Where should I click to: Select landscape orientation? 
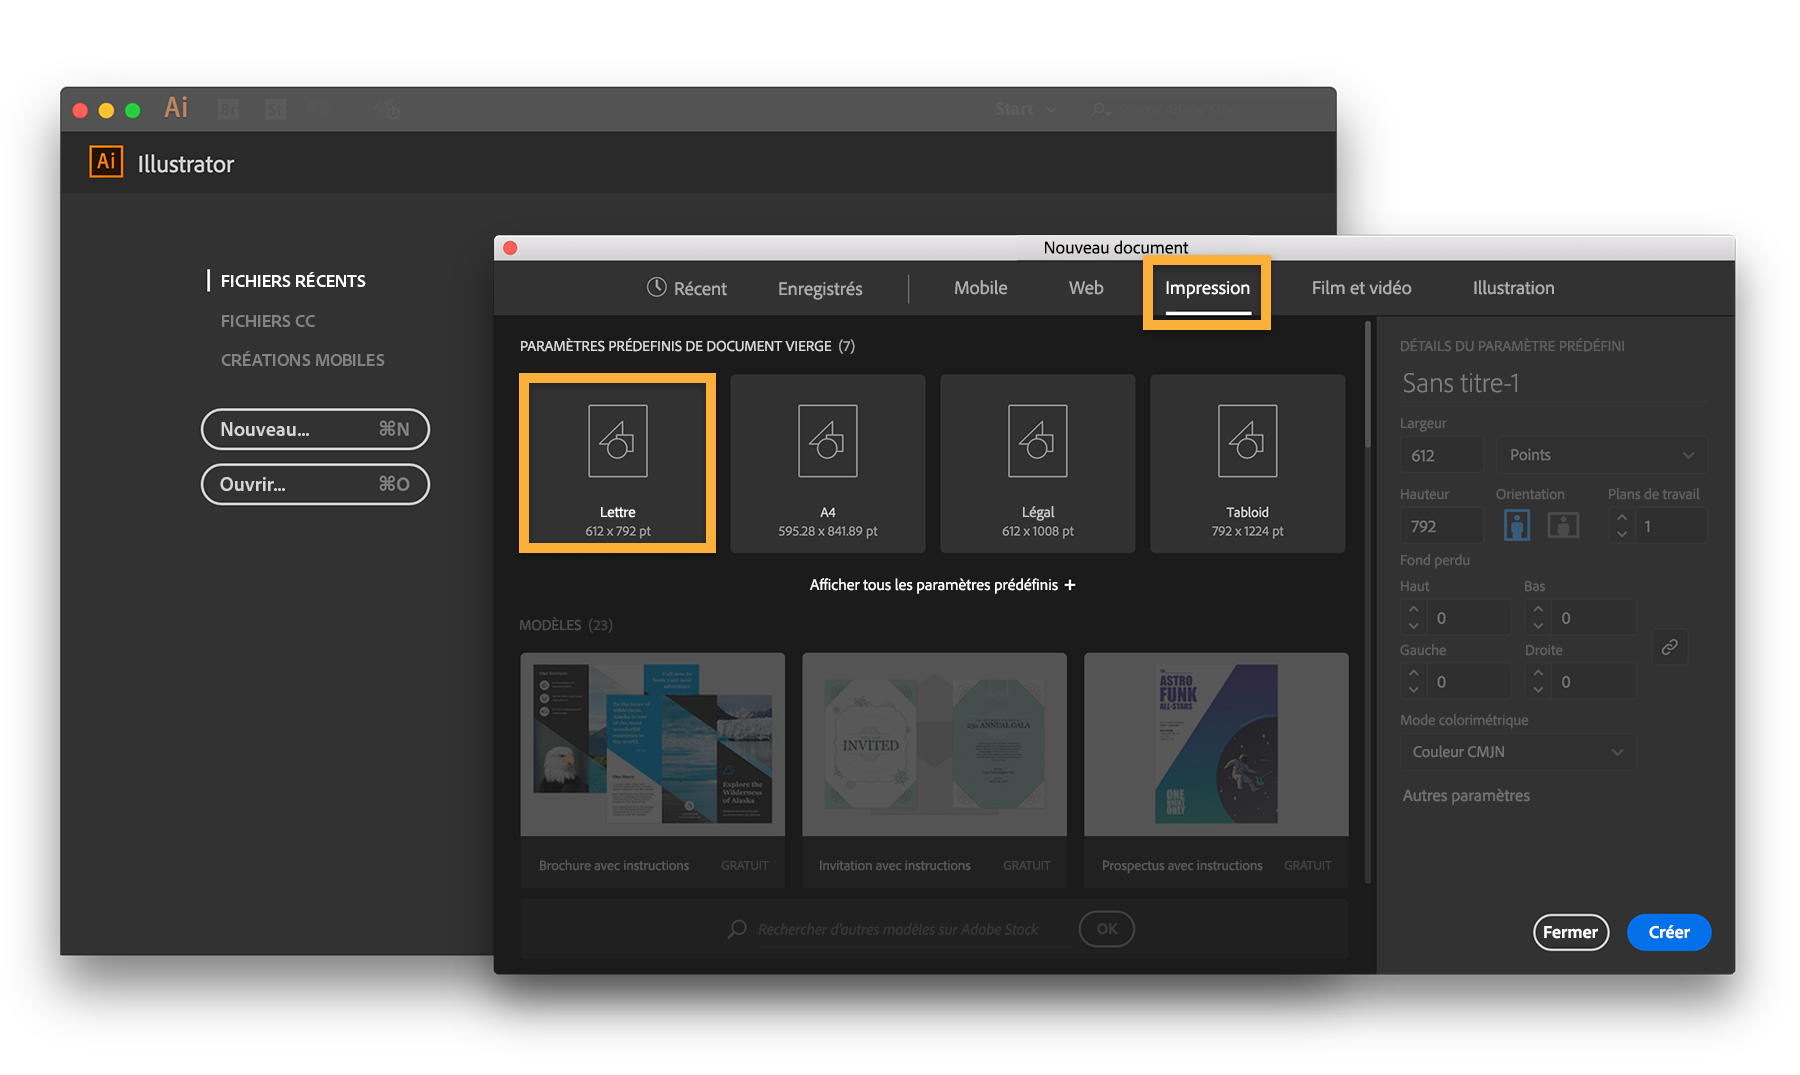1563,525
